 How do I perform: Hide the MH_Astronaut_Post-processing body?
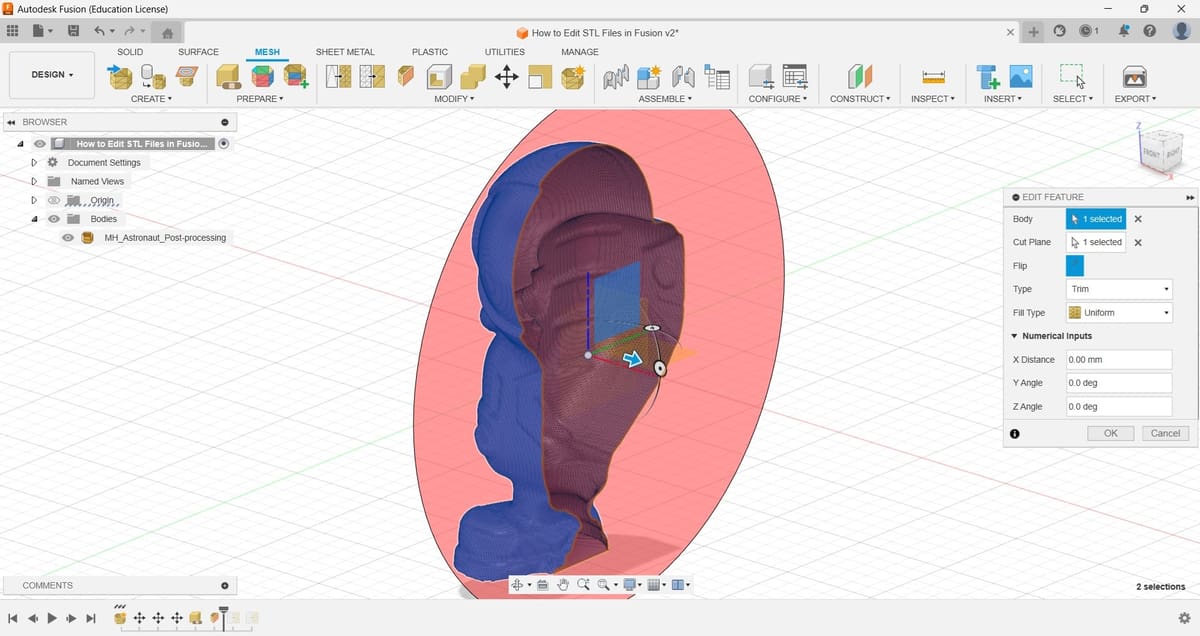coord(68,238)
